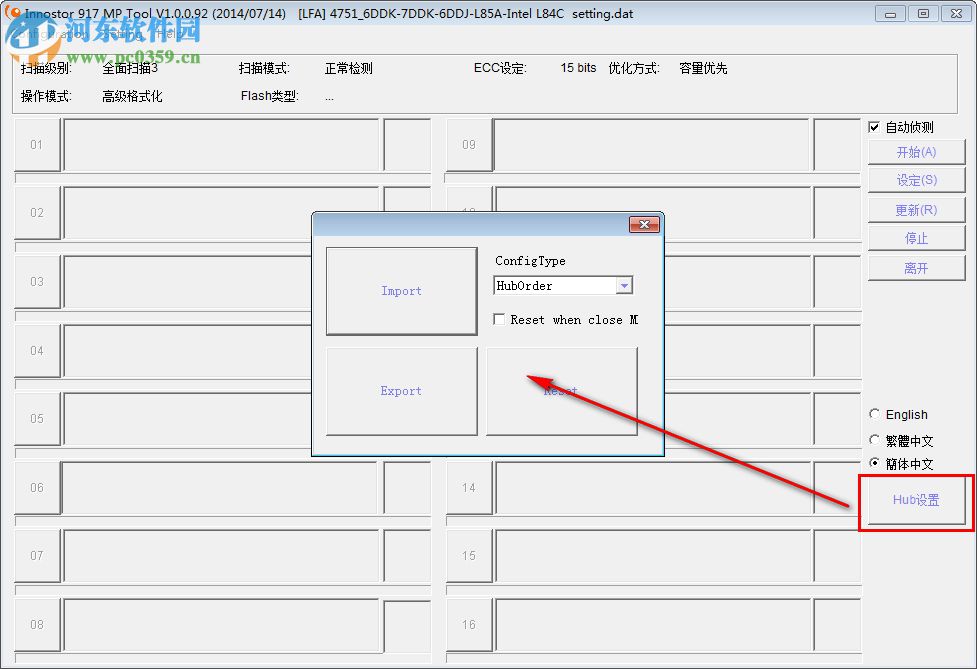Select the 繁體中文 language option
Viewport: 977px width, 669px height.
tap(874, 439)
